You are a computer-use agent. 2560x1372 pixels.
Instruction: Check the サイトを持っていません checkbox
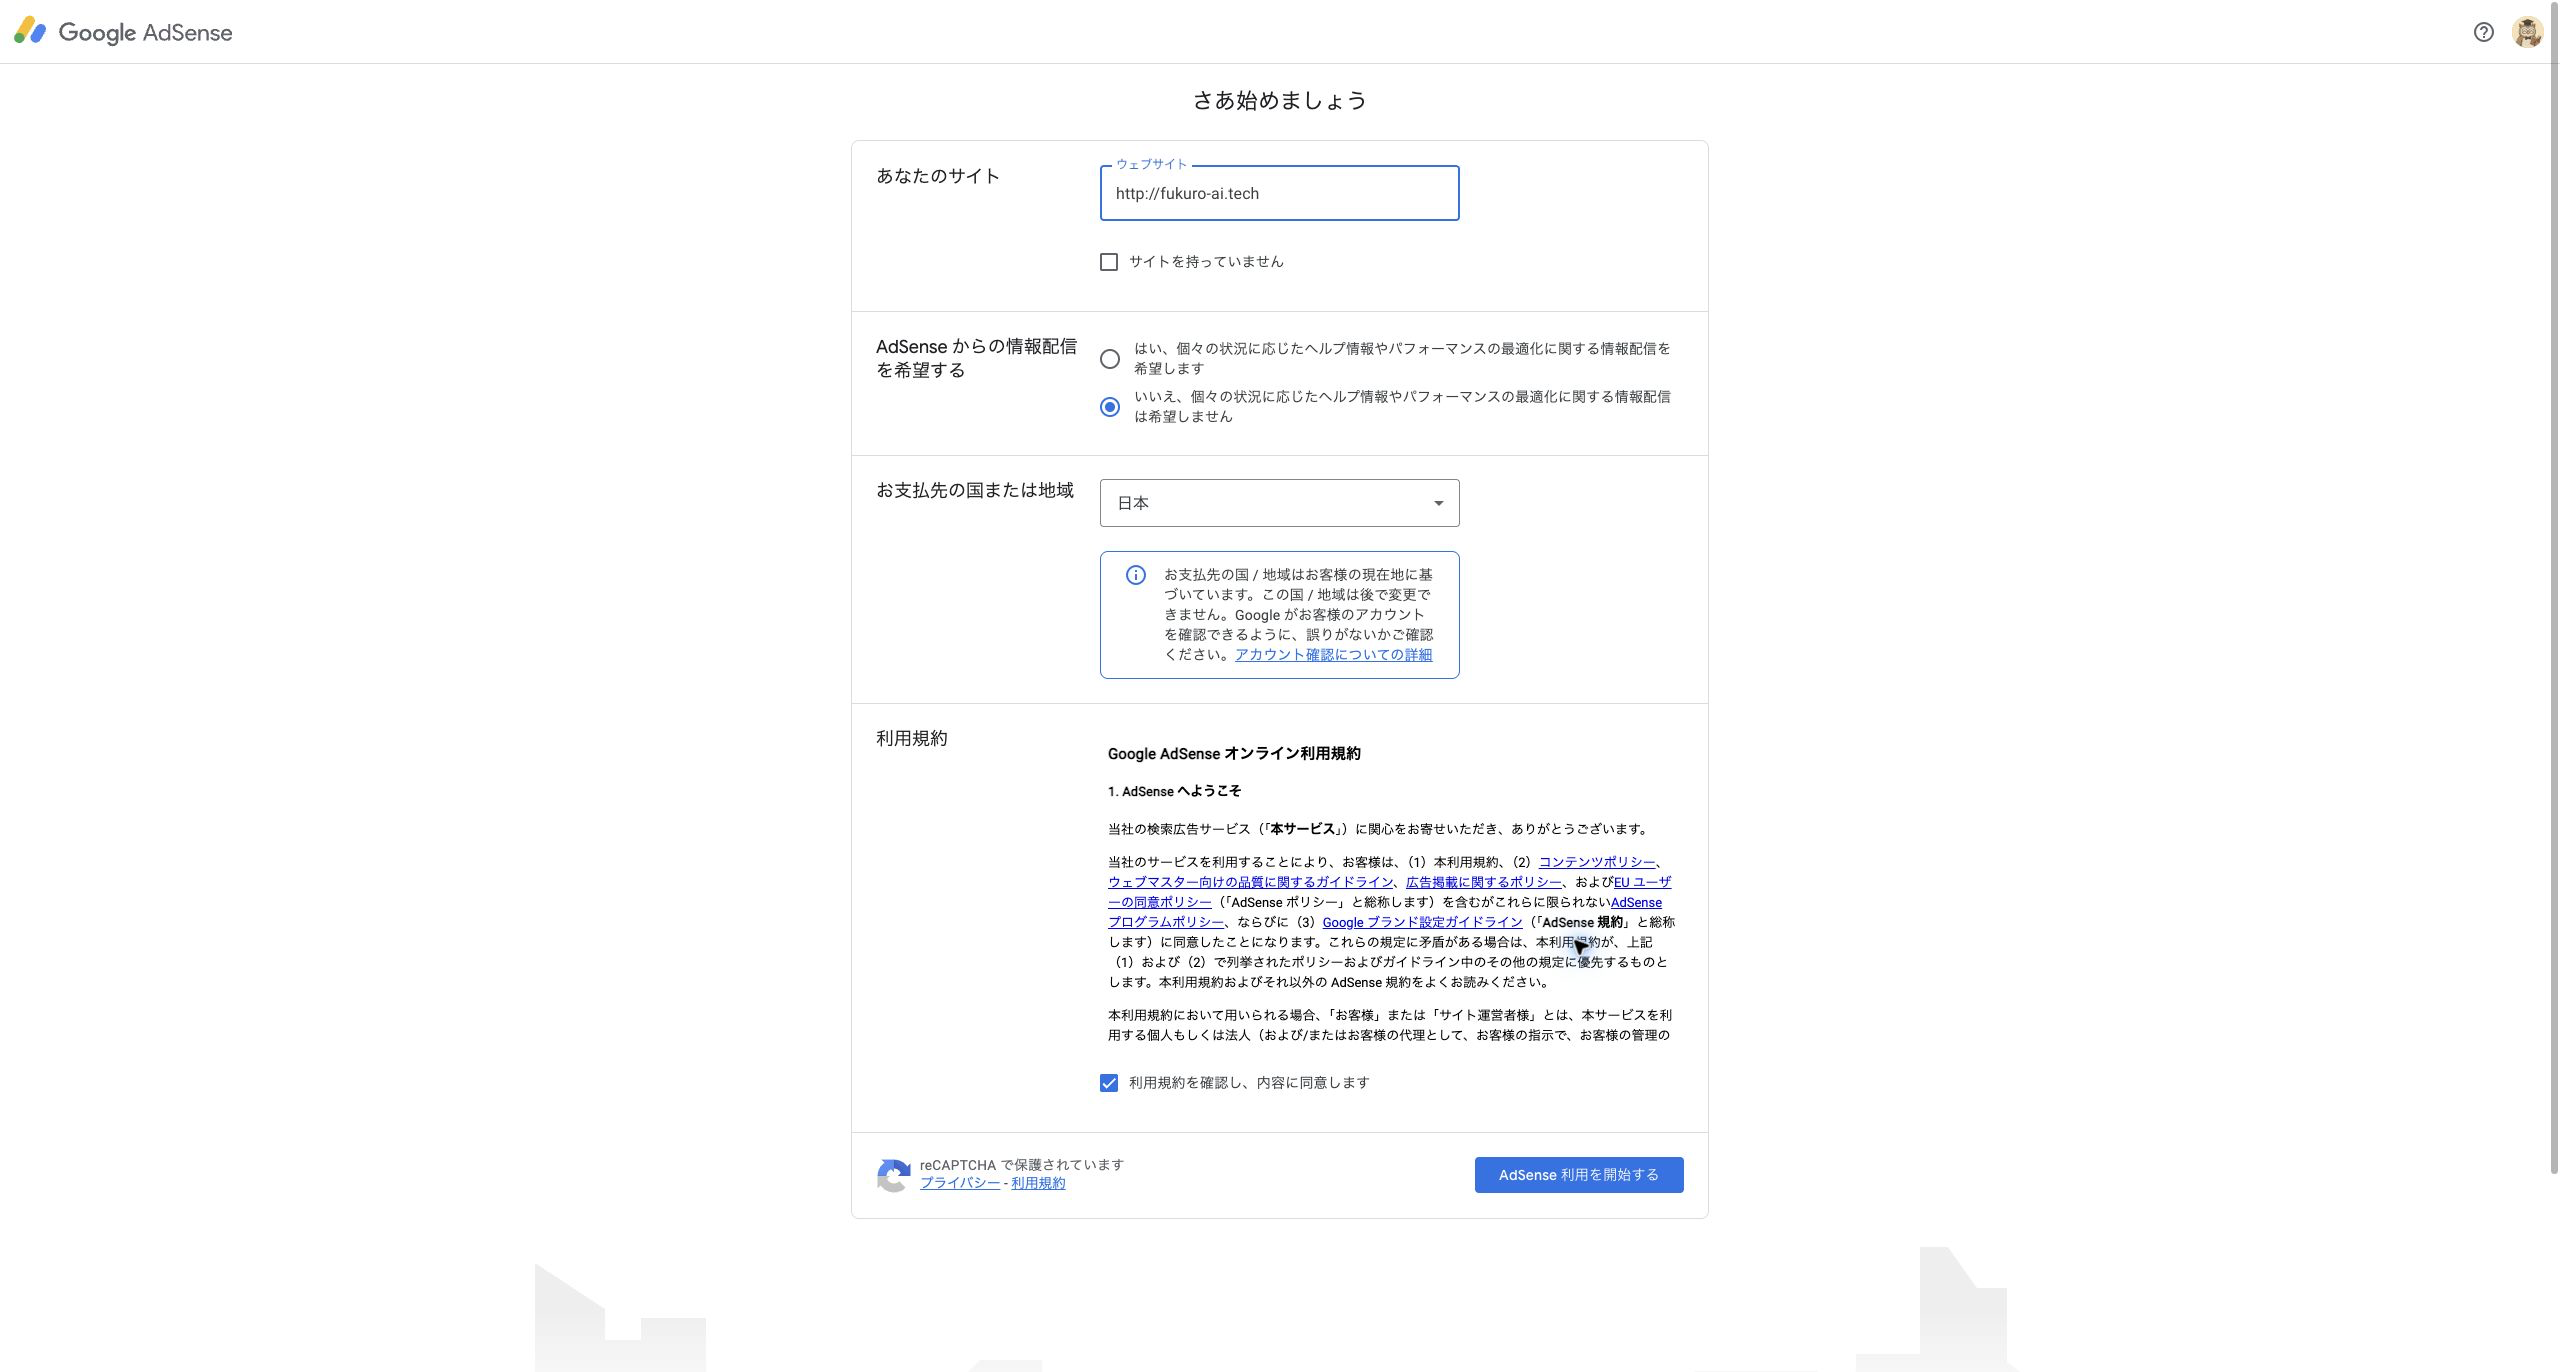(x=1108, y=262)
